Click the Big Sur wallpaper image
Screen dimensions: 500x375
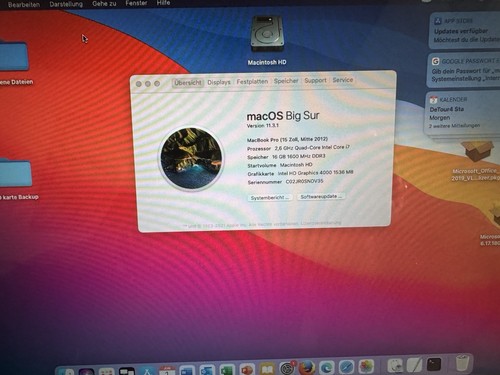click(x=191, y=159)
